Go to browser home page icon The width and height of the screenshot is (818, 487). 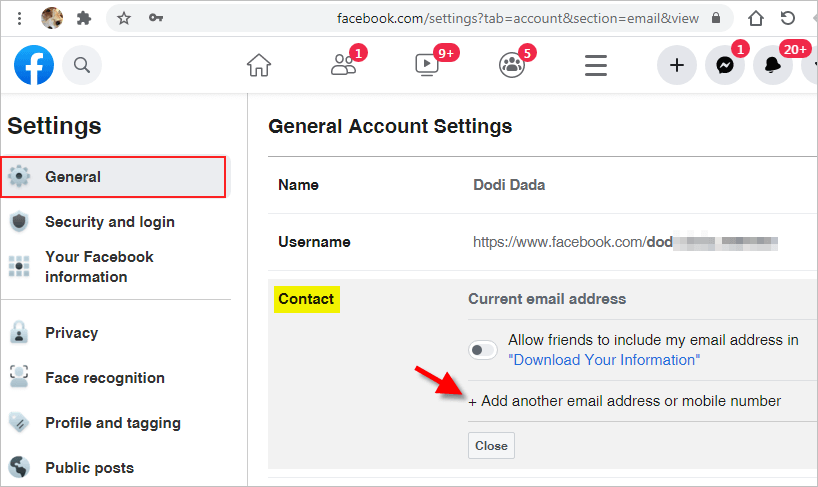pyautogui.click(x=756, y=19)
